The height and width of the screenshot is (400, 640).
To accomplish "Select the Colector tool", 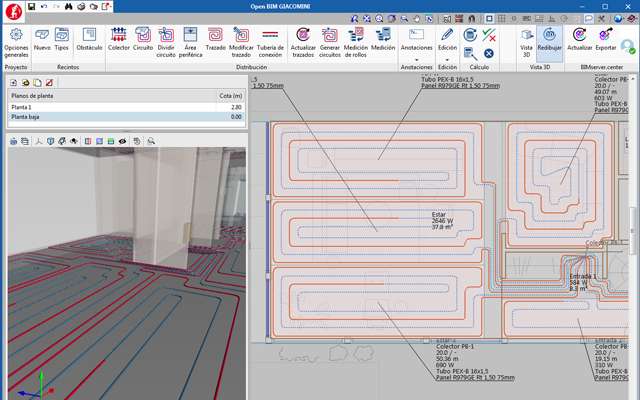I will 119,40.
